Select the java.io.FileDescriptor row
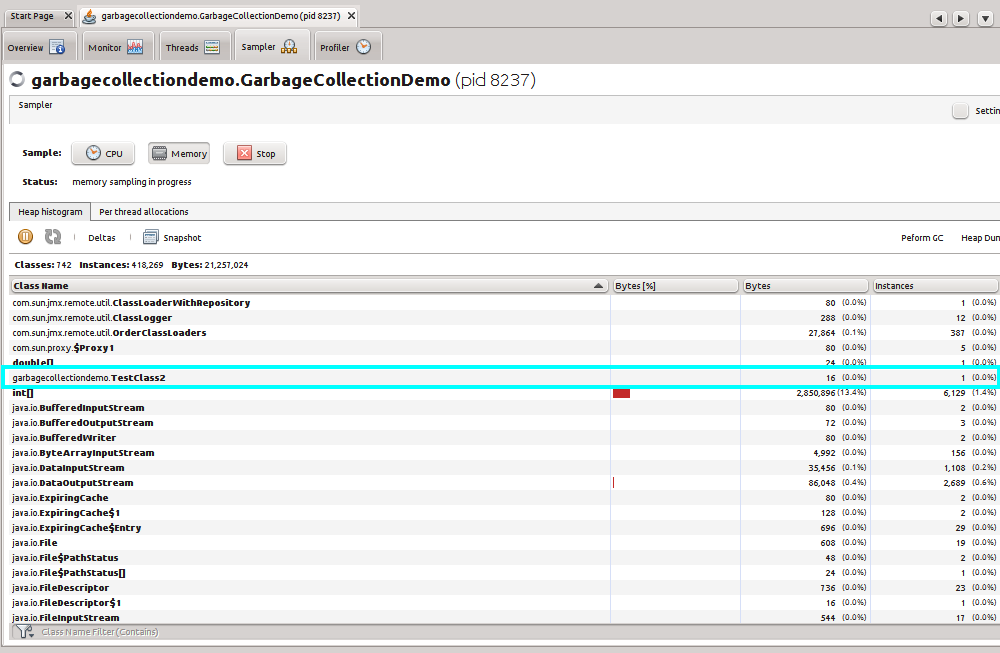The width and height of the screenshot is (1000, 653). point(504,587)
